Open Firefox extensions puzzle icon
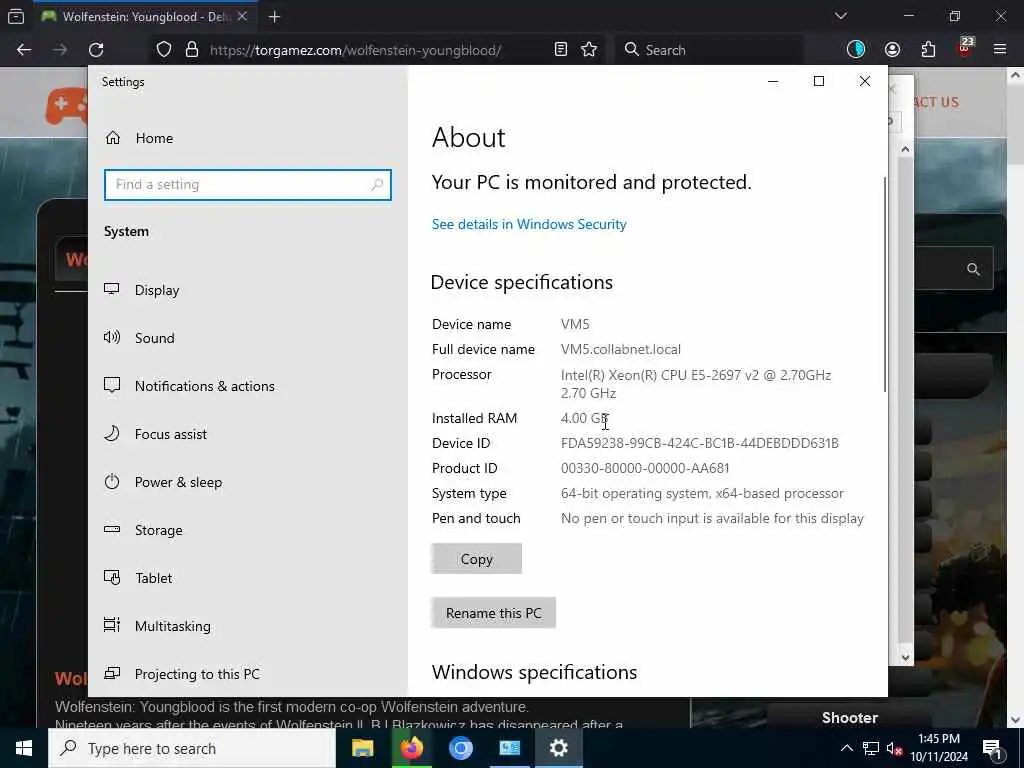This screenshot has height=768, width=1024. coord(928,50)
